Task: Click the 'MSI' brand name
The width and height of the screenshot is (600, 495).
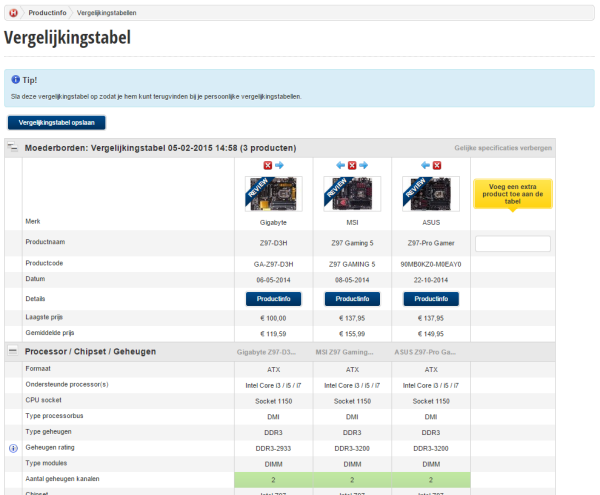Action: click(352, 223)
